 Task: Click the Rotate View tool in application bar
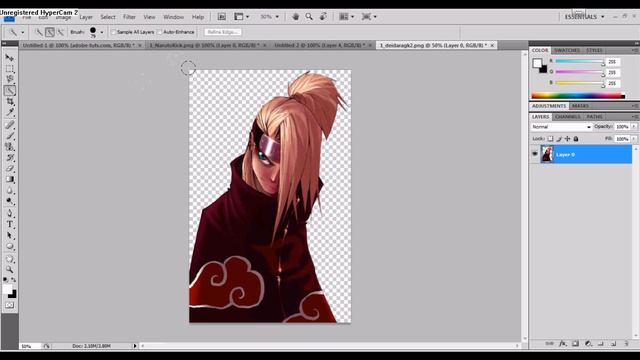(323, 17)
